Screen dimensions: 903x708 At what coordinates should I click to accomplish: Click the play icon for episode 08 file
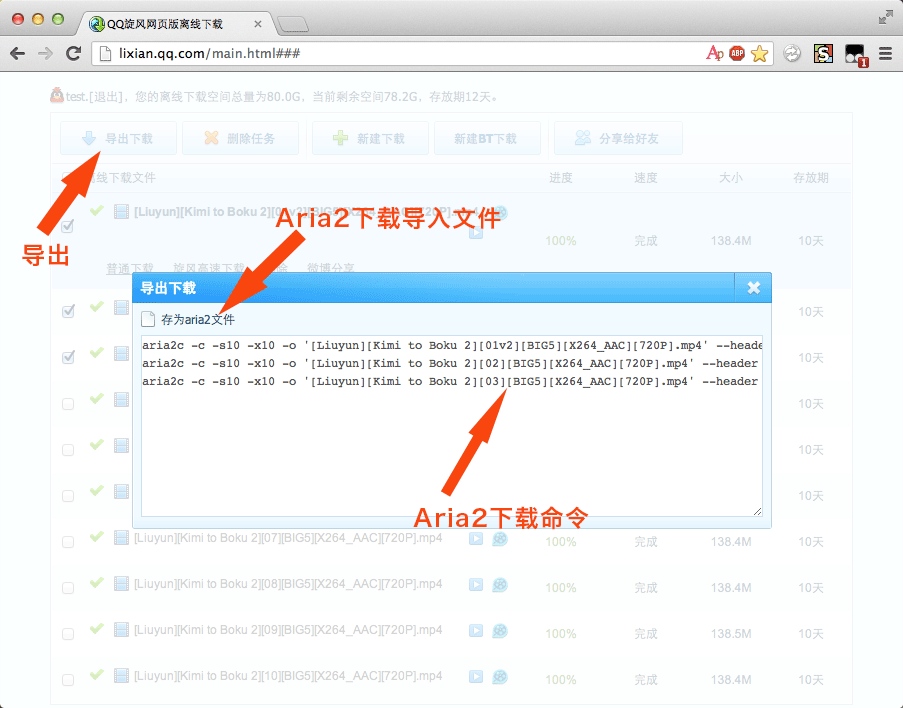(476, 584)
